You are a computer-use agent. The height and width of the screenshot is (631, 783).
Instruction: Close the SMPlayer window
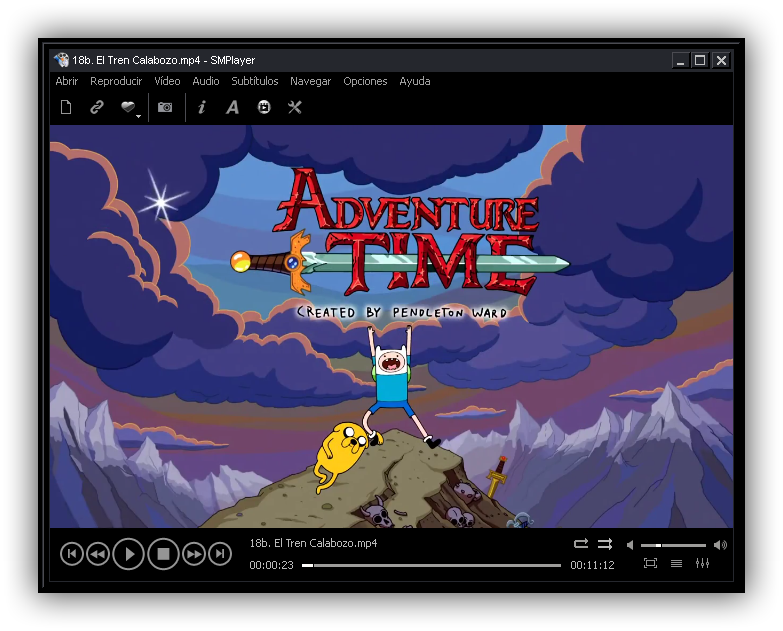tap(721, 60)
